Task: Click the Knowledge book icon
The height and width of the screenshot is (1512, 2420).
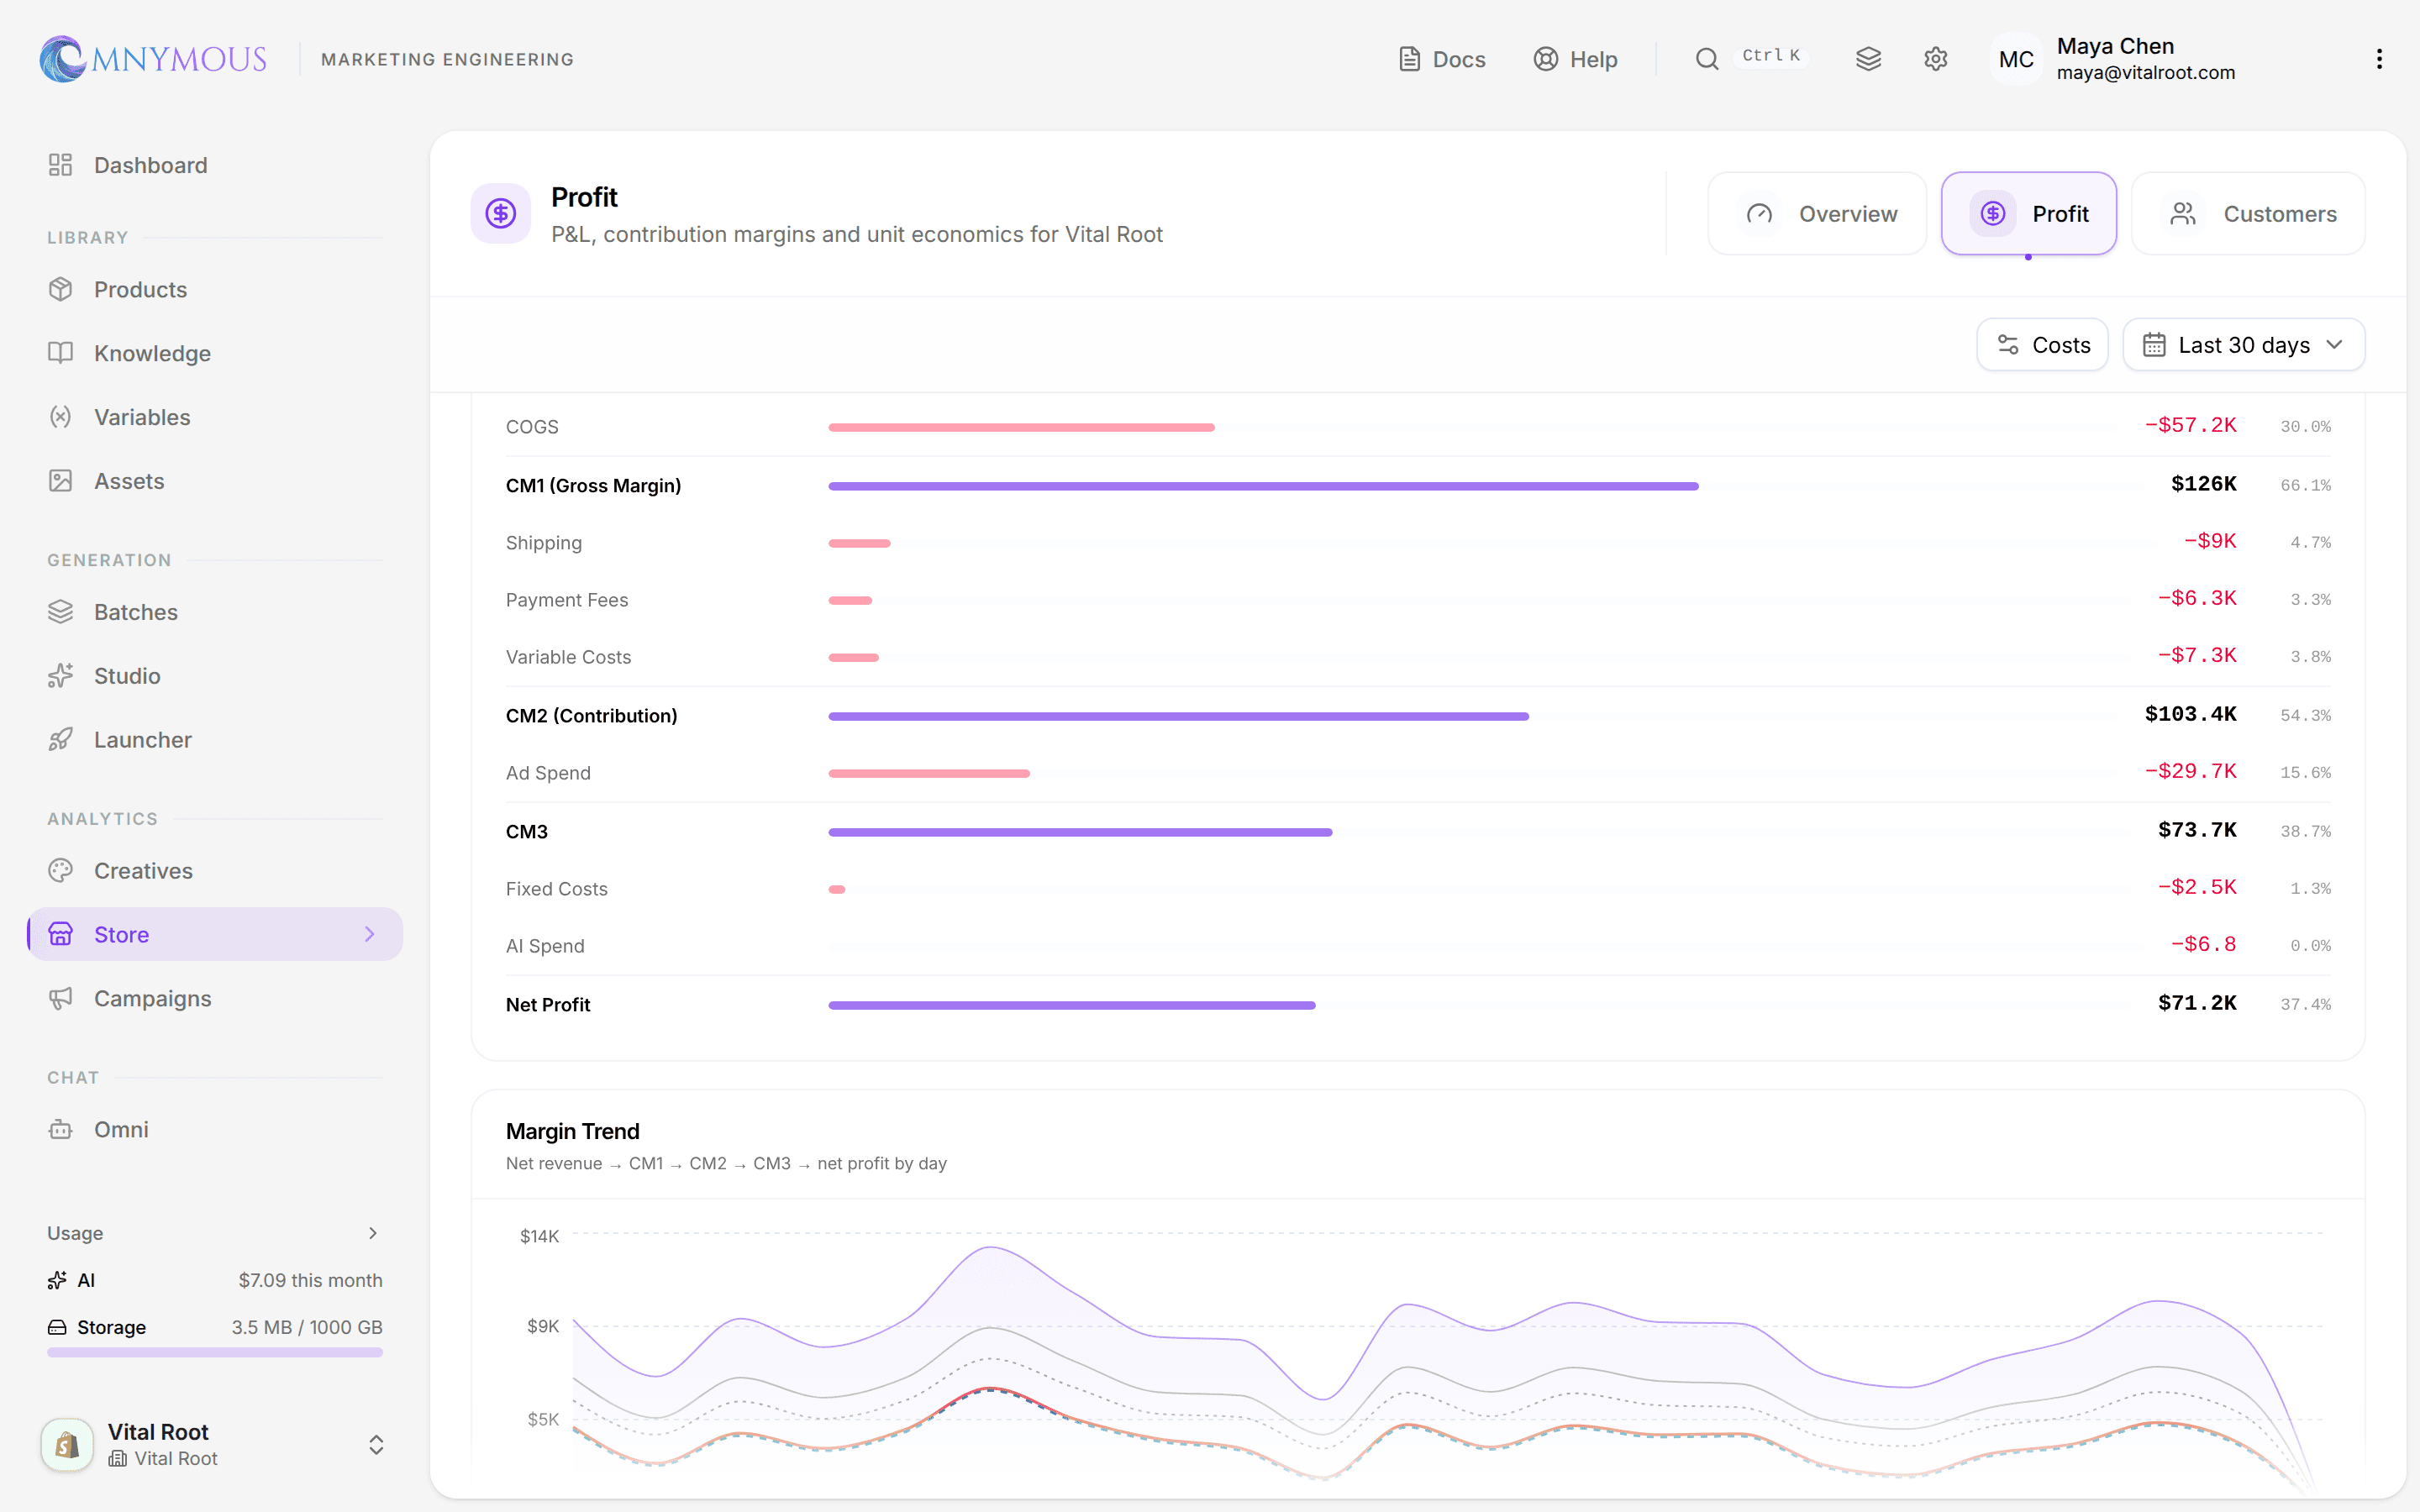Action: pyautogui.click(x=61, y=353)
